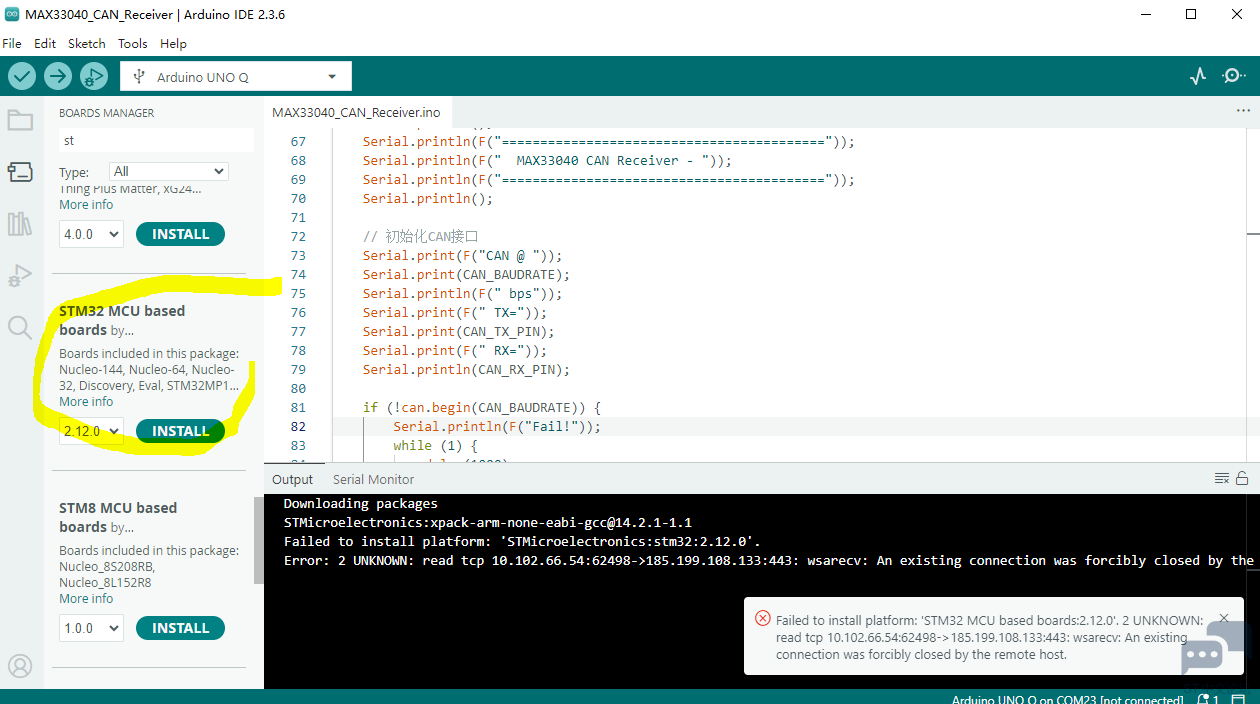Open the 2.12.0 version dropdown for STM32
This screenshot has width=1260, height=704.
pos(91,431)
